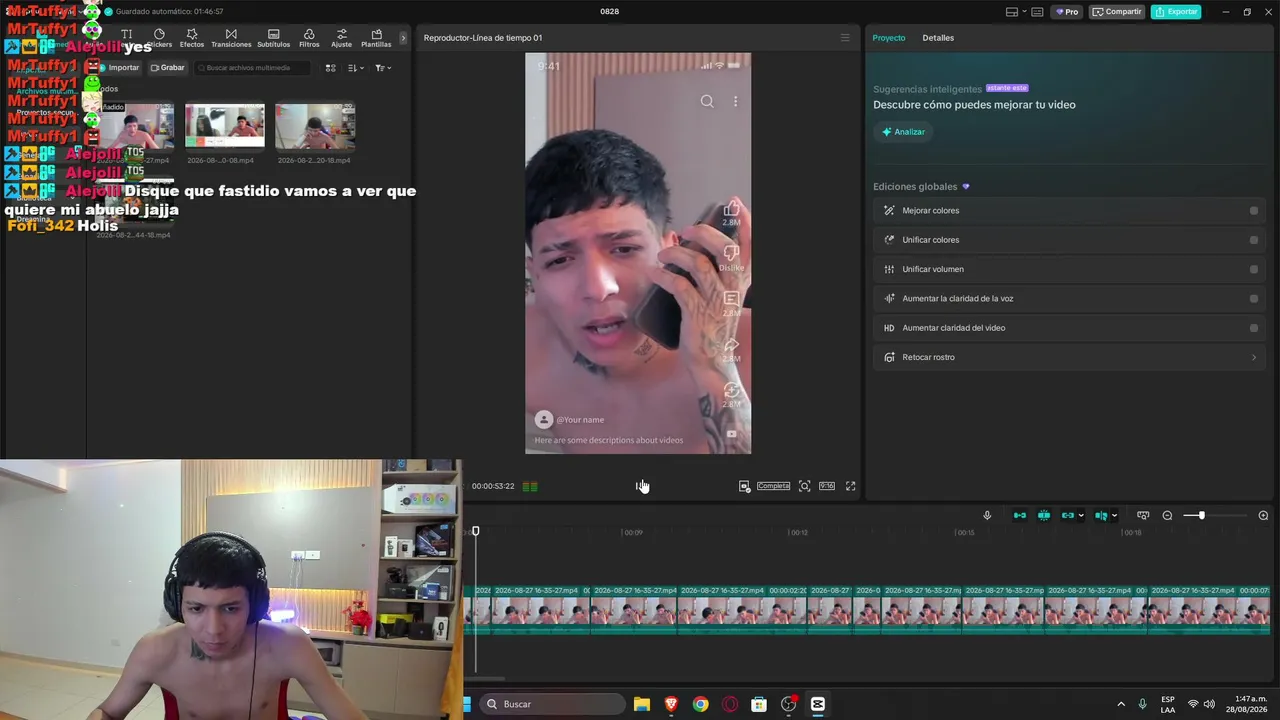The width and height of the screenshot is (1280, 720).
Task: Enable the Unificar volumen checkbox
Action: [x=1254, y=269]
